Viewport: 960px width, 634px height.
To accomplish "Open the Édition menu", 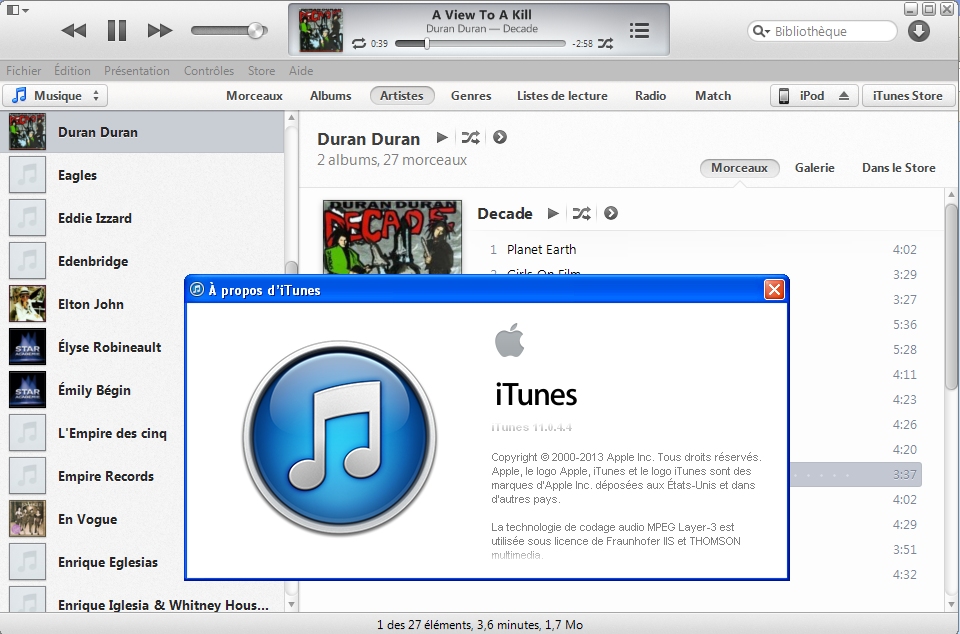I will point(72,70).
